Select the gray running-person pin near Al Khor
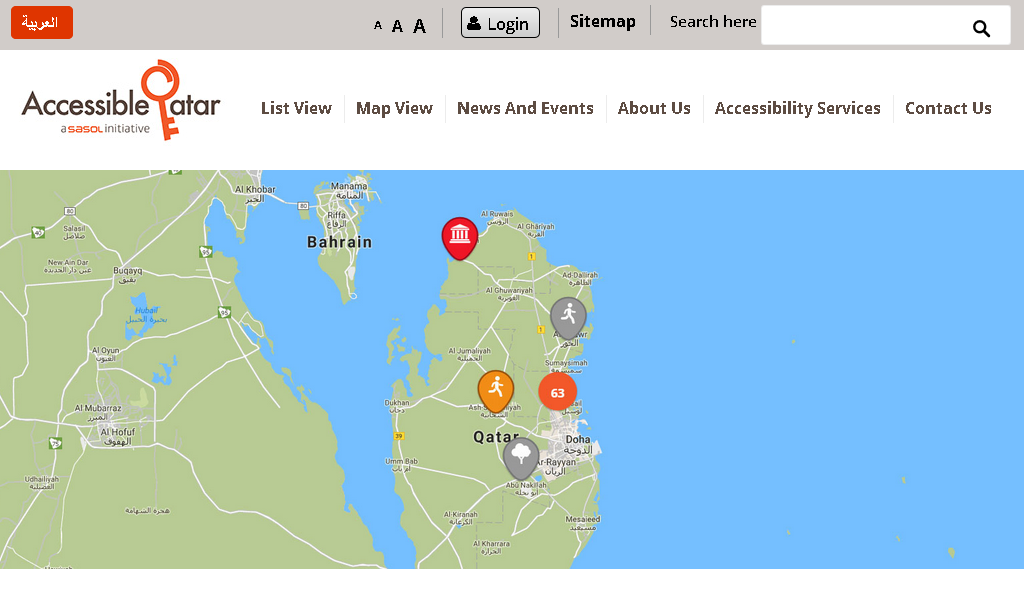 [x=568, y=318]
